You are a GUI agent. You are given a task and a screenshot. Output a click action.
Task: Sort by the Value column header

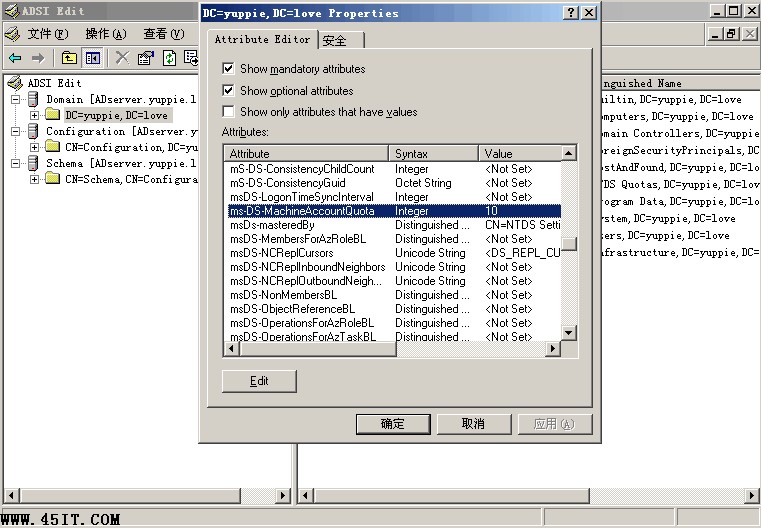(520, 154)
